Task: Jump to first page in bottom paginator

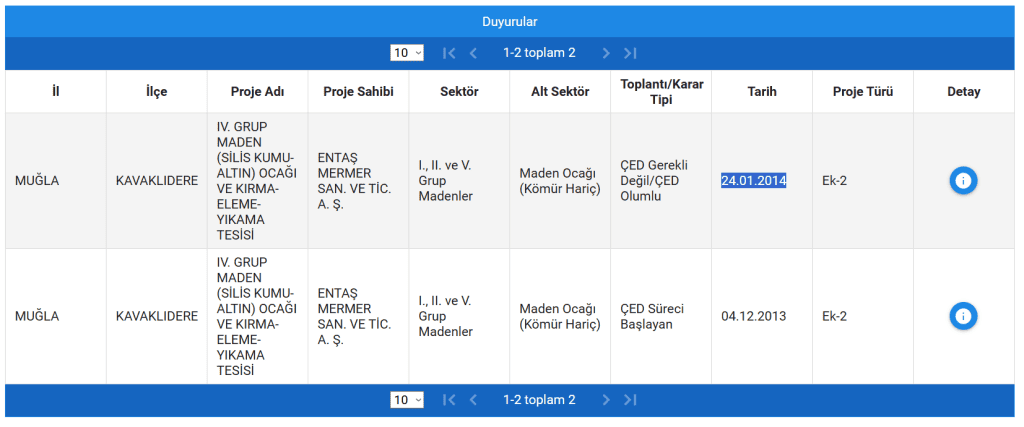Action: [x=449, y=400]
